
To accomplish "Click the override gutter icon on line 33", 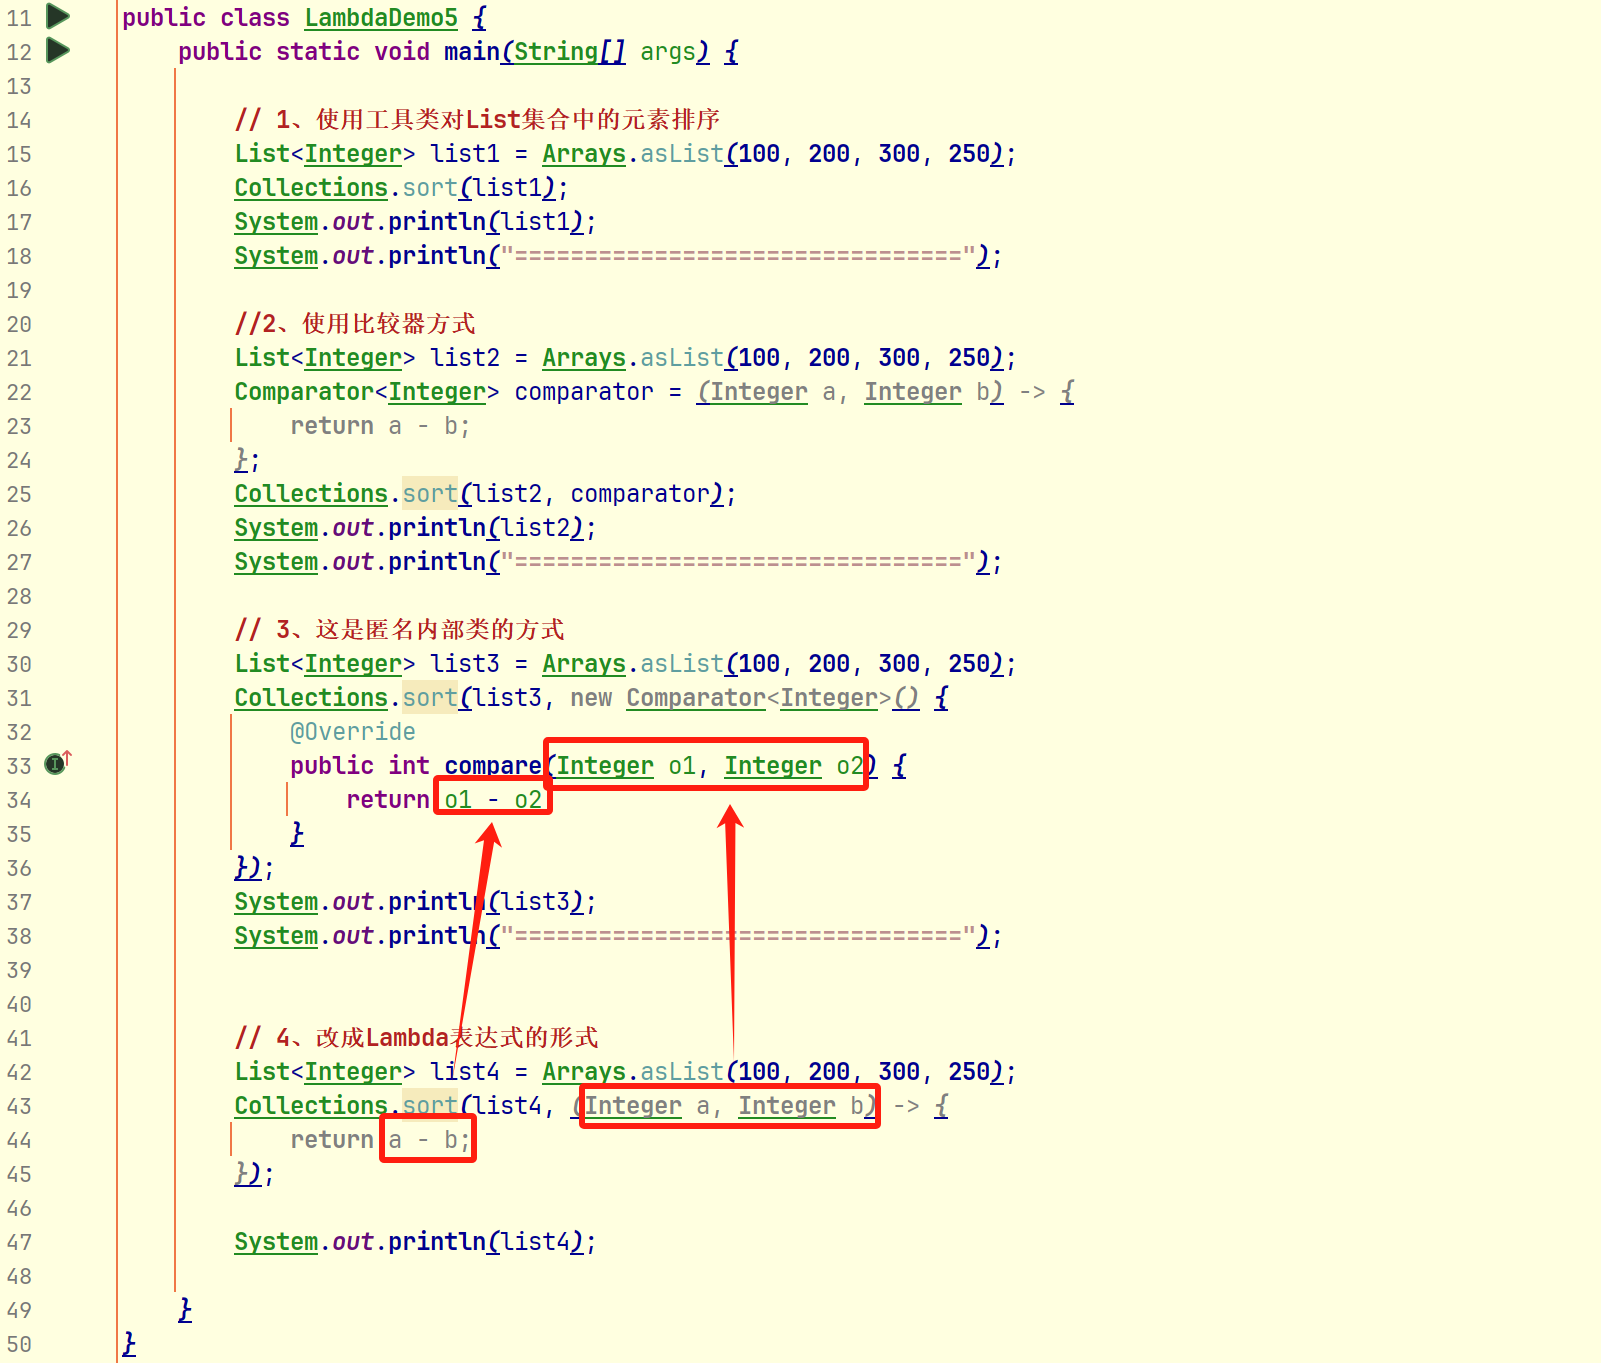I will 58,763.
